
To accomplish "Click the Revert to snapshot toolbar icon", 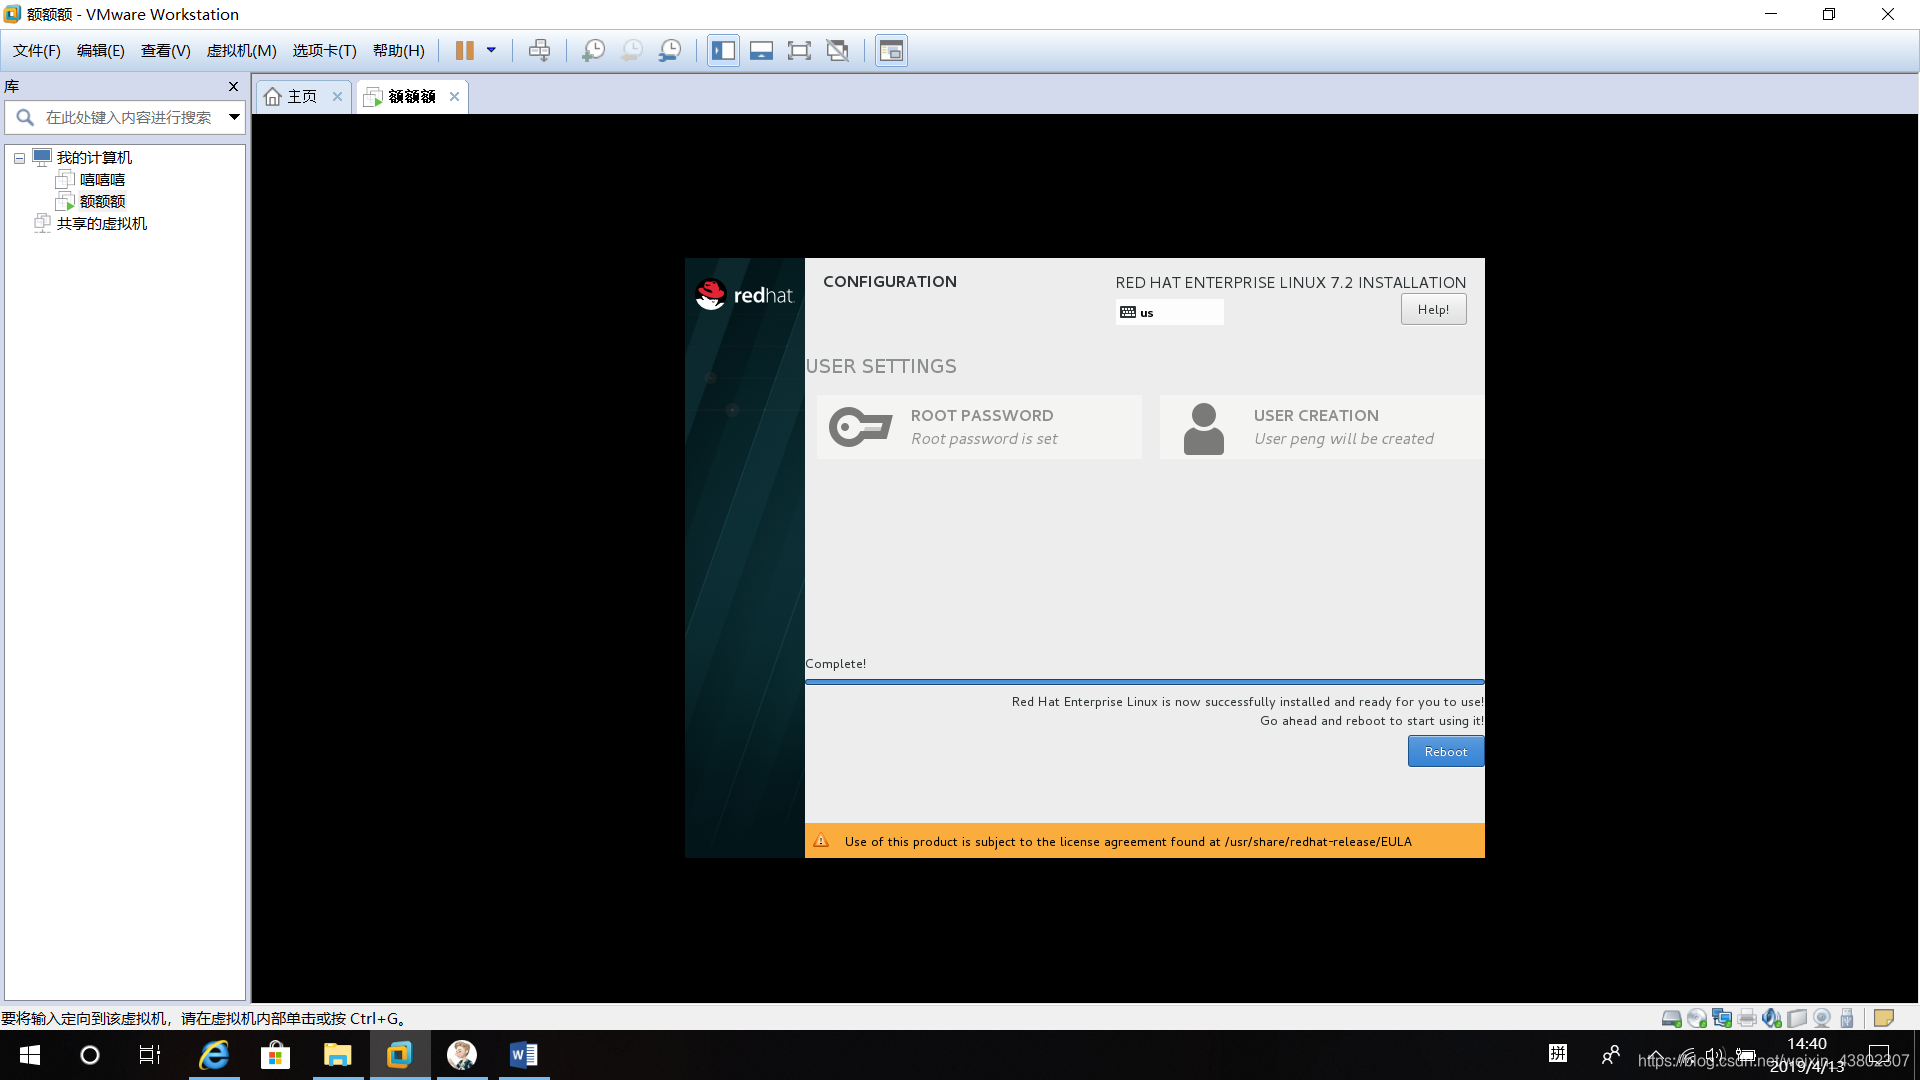I will pos(631,50).
